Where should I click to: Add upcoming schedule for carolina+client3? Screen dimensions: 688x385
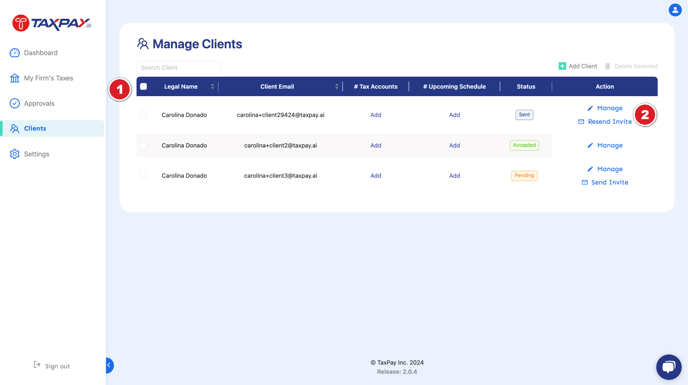pos(454,176)
